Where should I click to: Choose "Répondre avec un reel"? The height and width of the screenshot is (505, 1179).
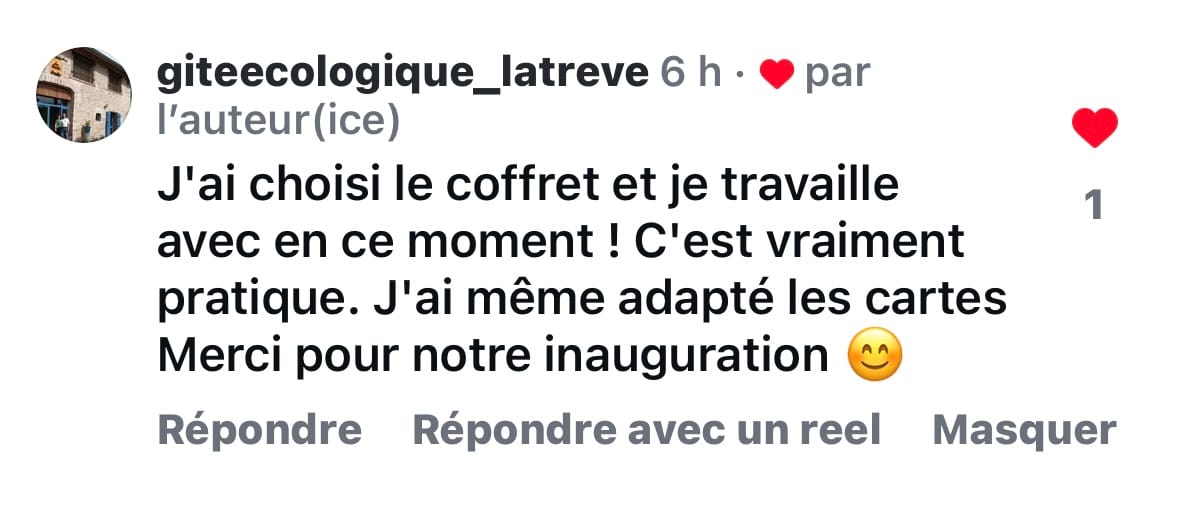coord(646,430)
